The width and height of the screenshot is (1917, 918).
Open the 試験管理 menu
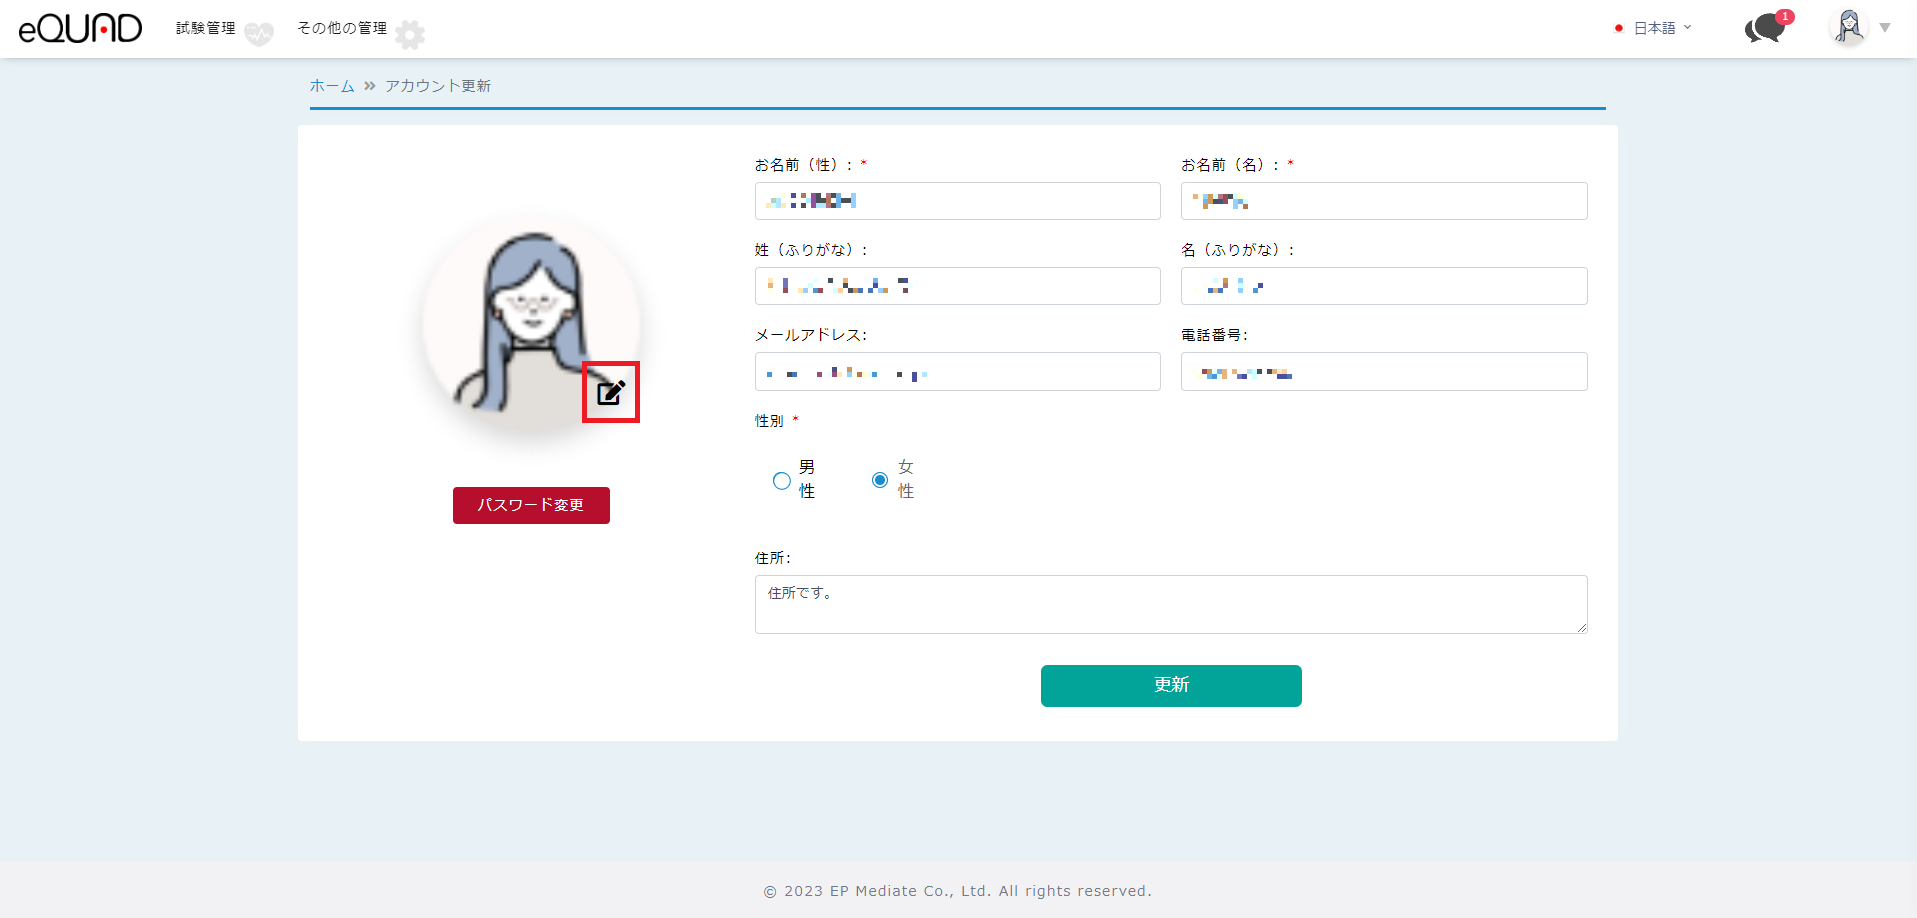point(206,28)
